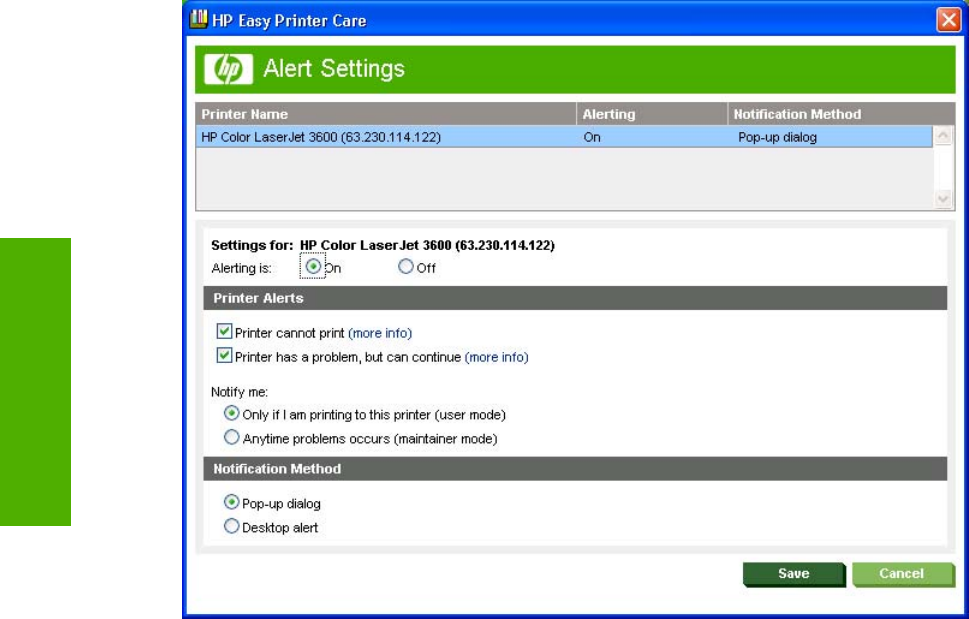The image size is (969, 619).
Task: Open more info for printer problem can continue
Action: pyautogui.click(x=496, y=357)
